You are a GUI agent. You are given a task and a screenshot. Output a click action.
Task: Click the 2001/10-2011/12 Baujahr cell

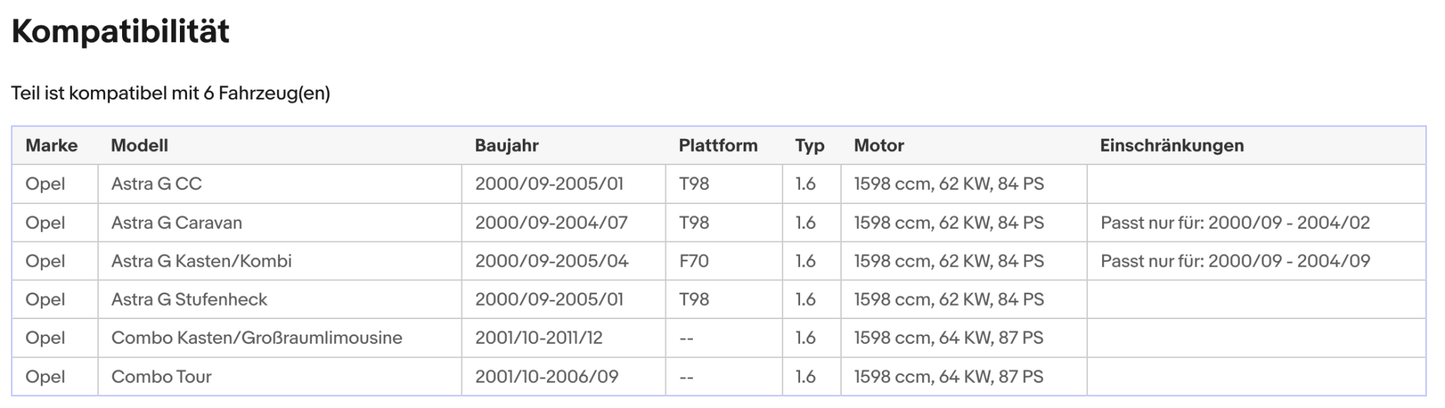(538, 338)
